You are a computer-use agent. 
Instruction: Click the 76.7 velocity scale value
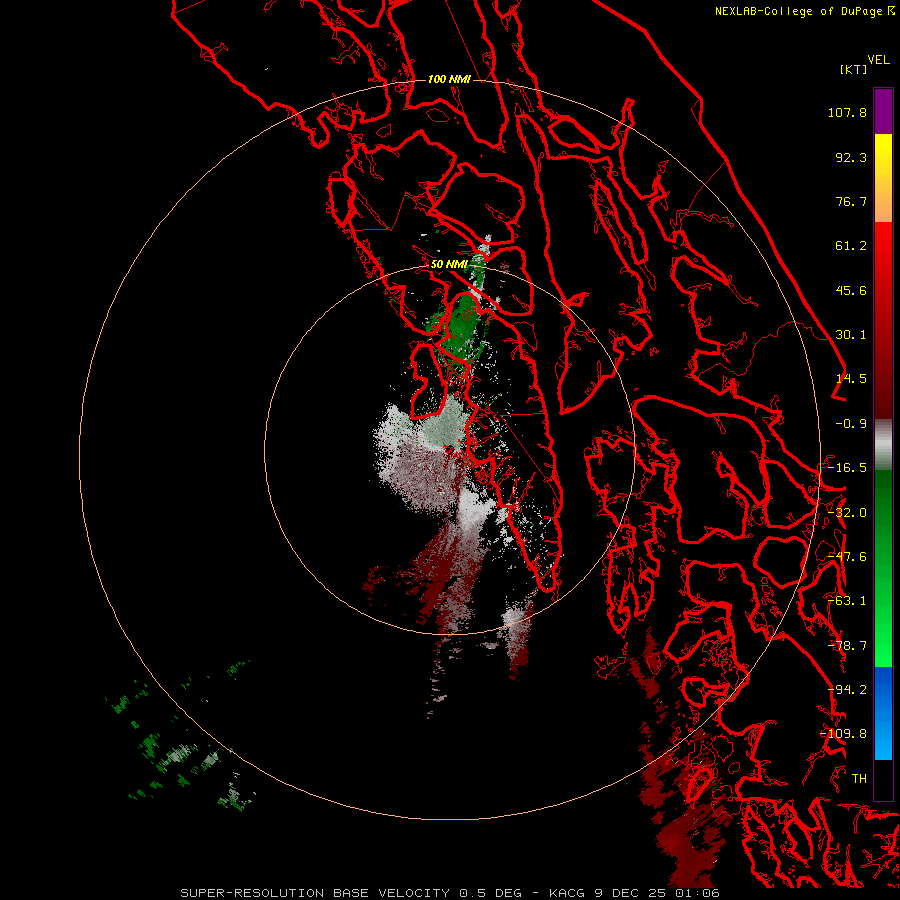[851, 201]
